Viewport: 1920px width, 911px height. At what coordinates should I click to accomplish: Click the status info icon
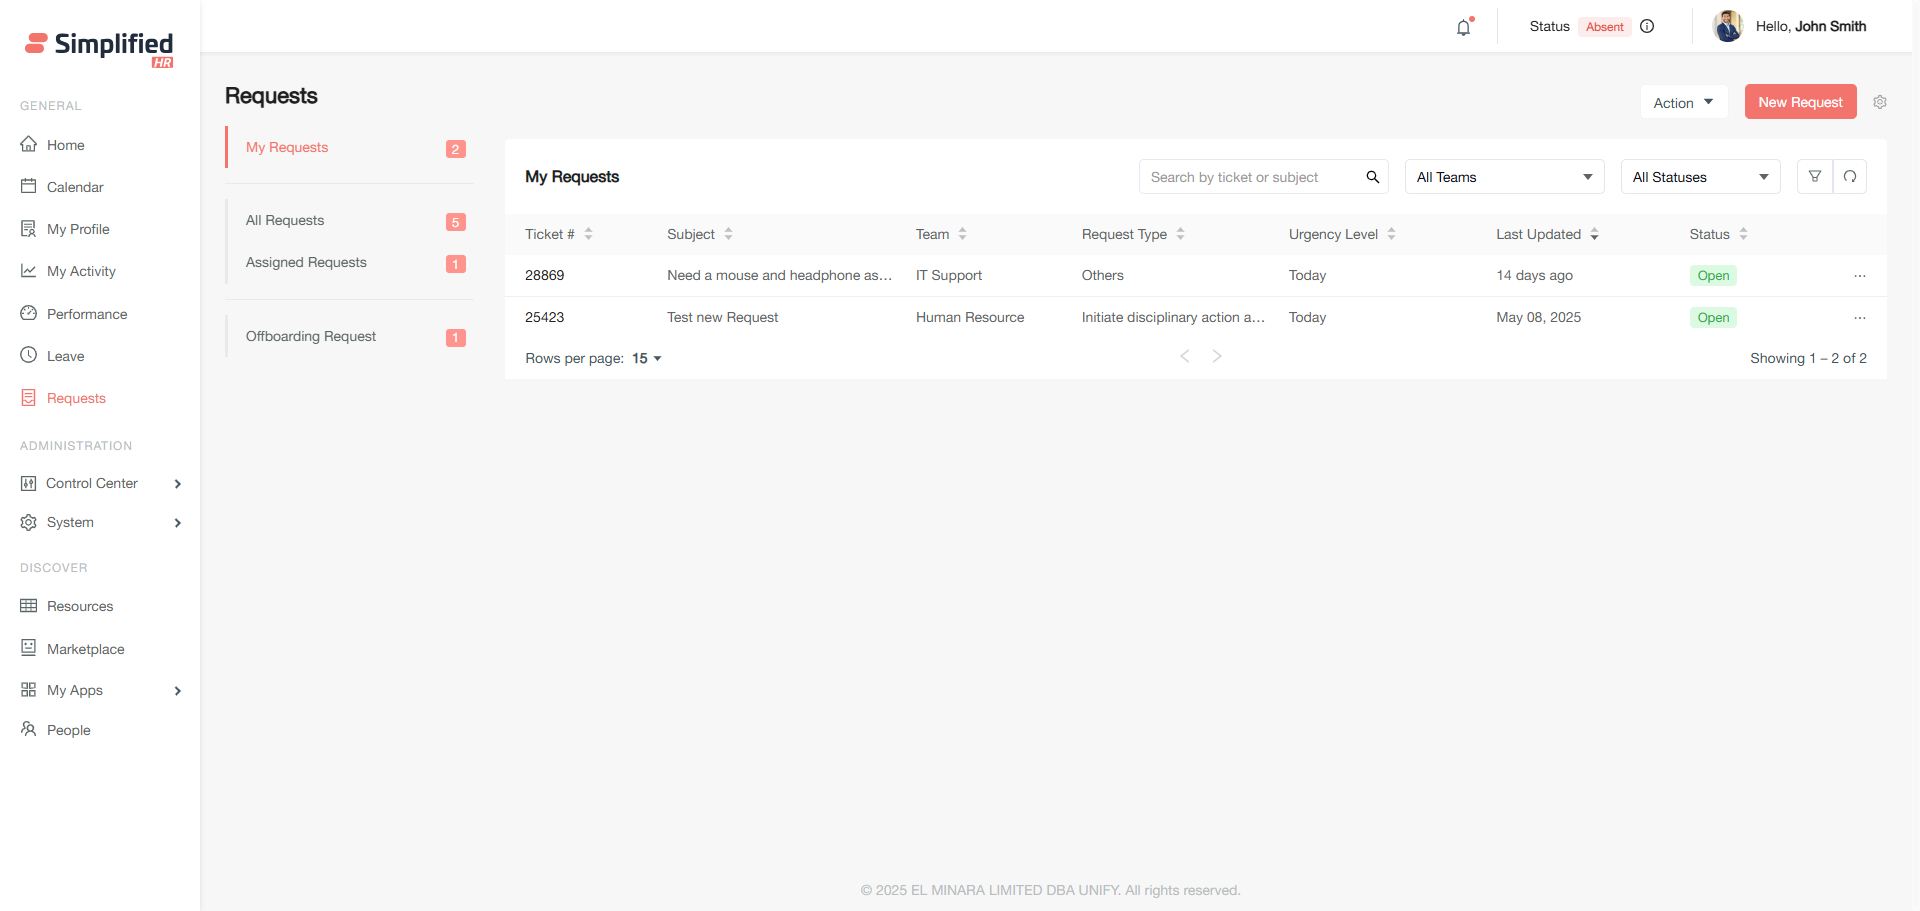[x=1647, y=27]
